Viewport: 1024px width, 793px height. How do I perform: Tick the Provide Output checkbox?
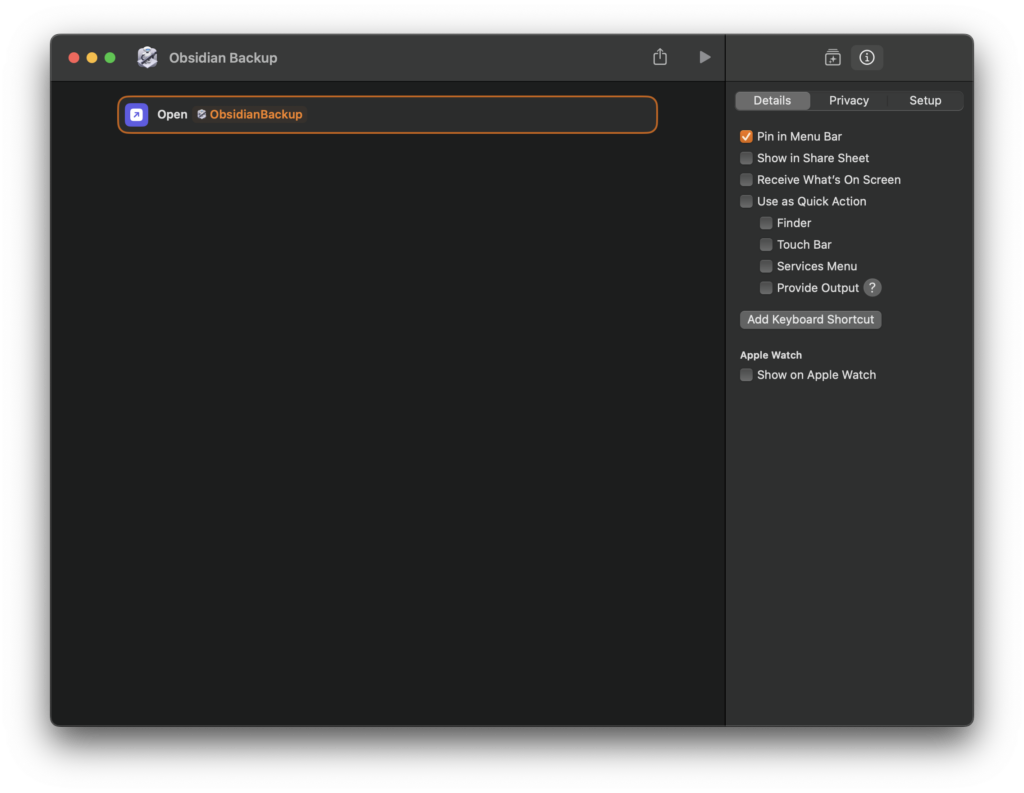click(x=766, y=287)
